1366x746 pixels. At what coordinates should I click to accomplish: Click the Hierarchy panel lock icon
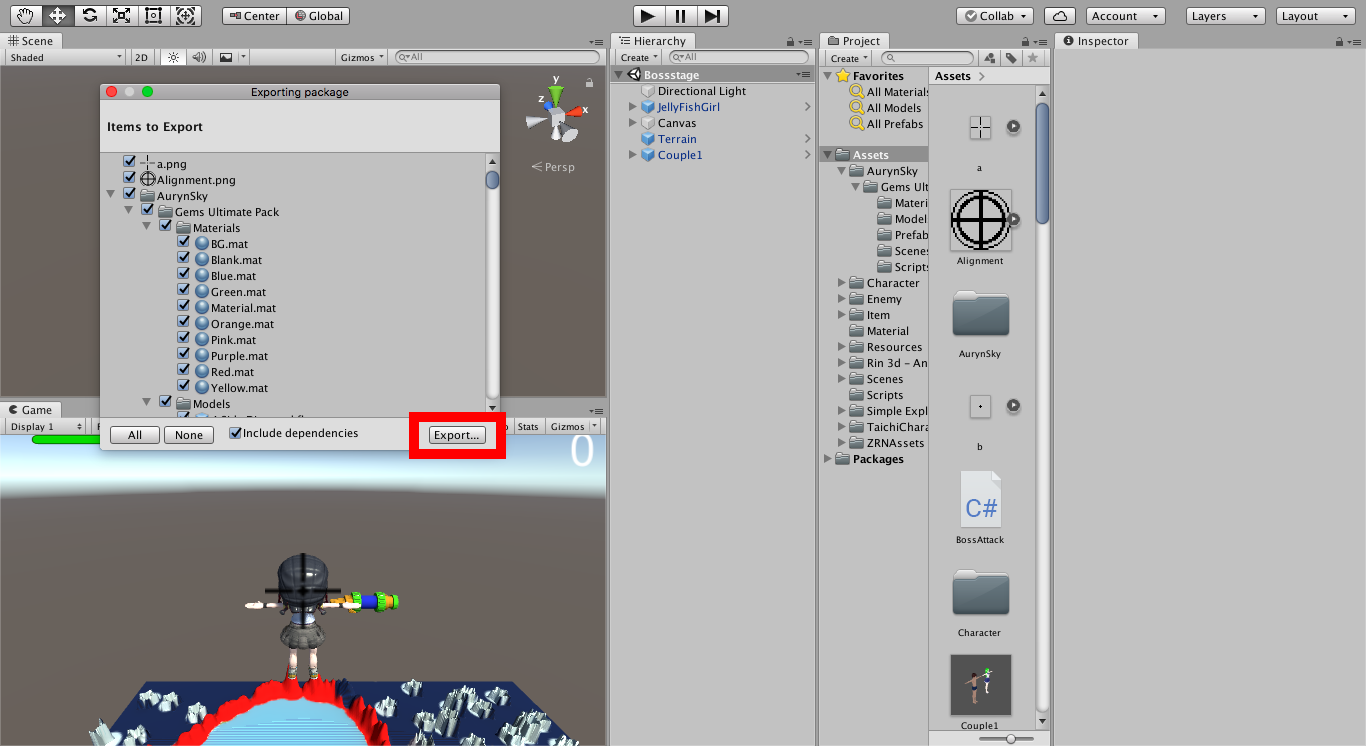coord(791,41)
